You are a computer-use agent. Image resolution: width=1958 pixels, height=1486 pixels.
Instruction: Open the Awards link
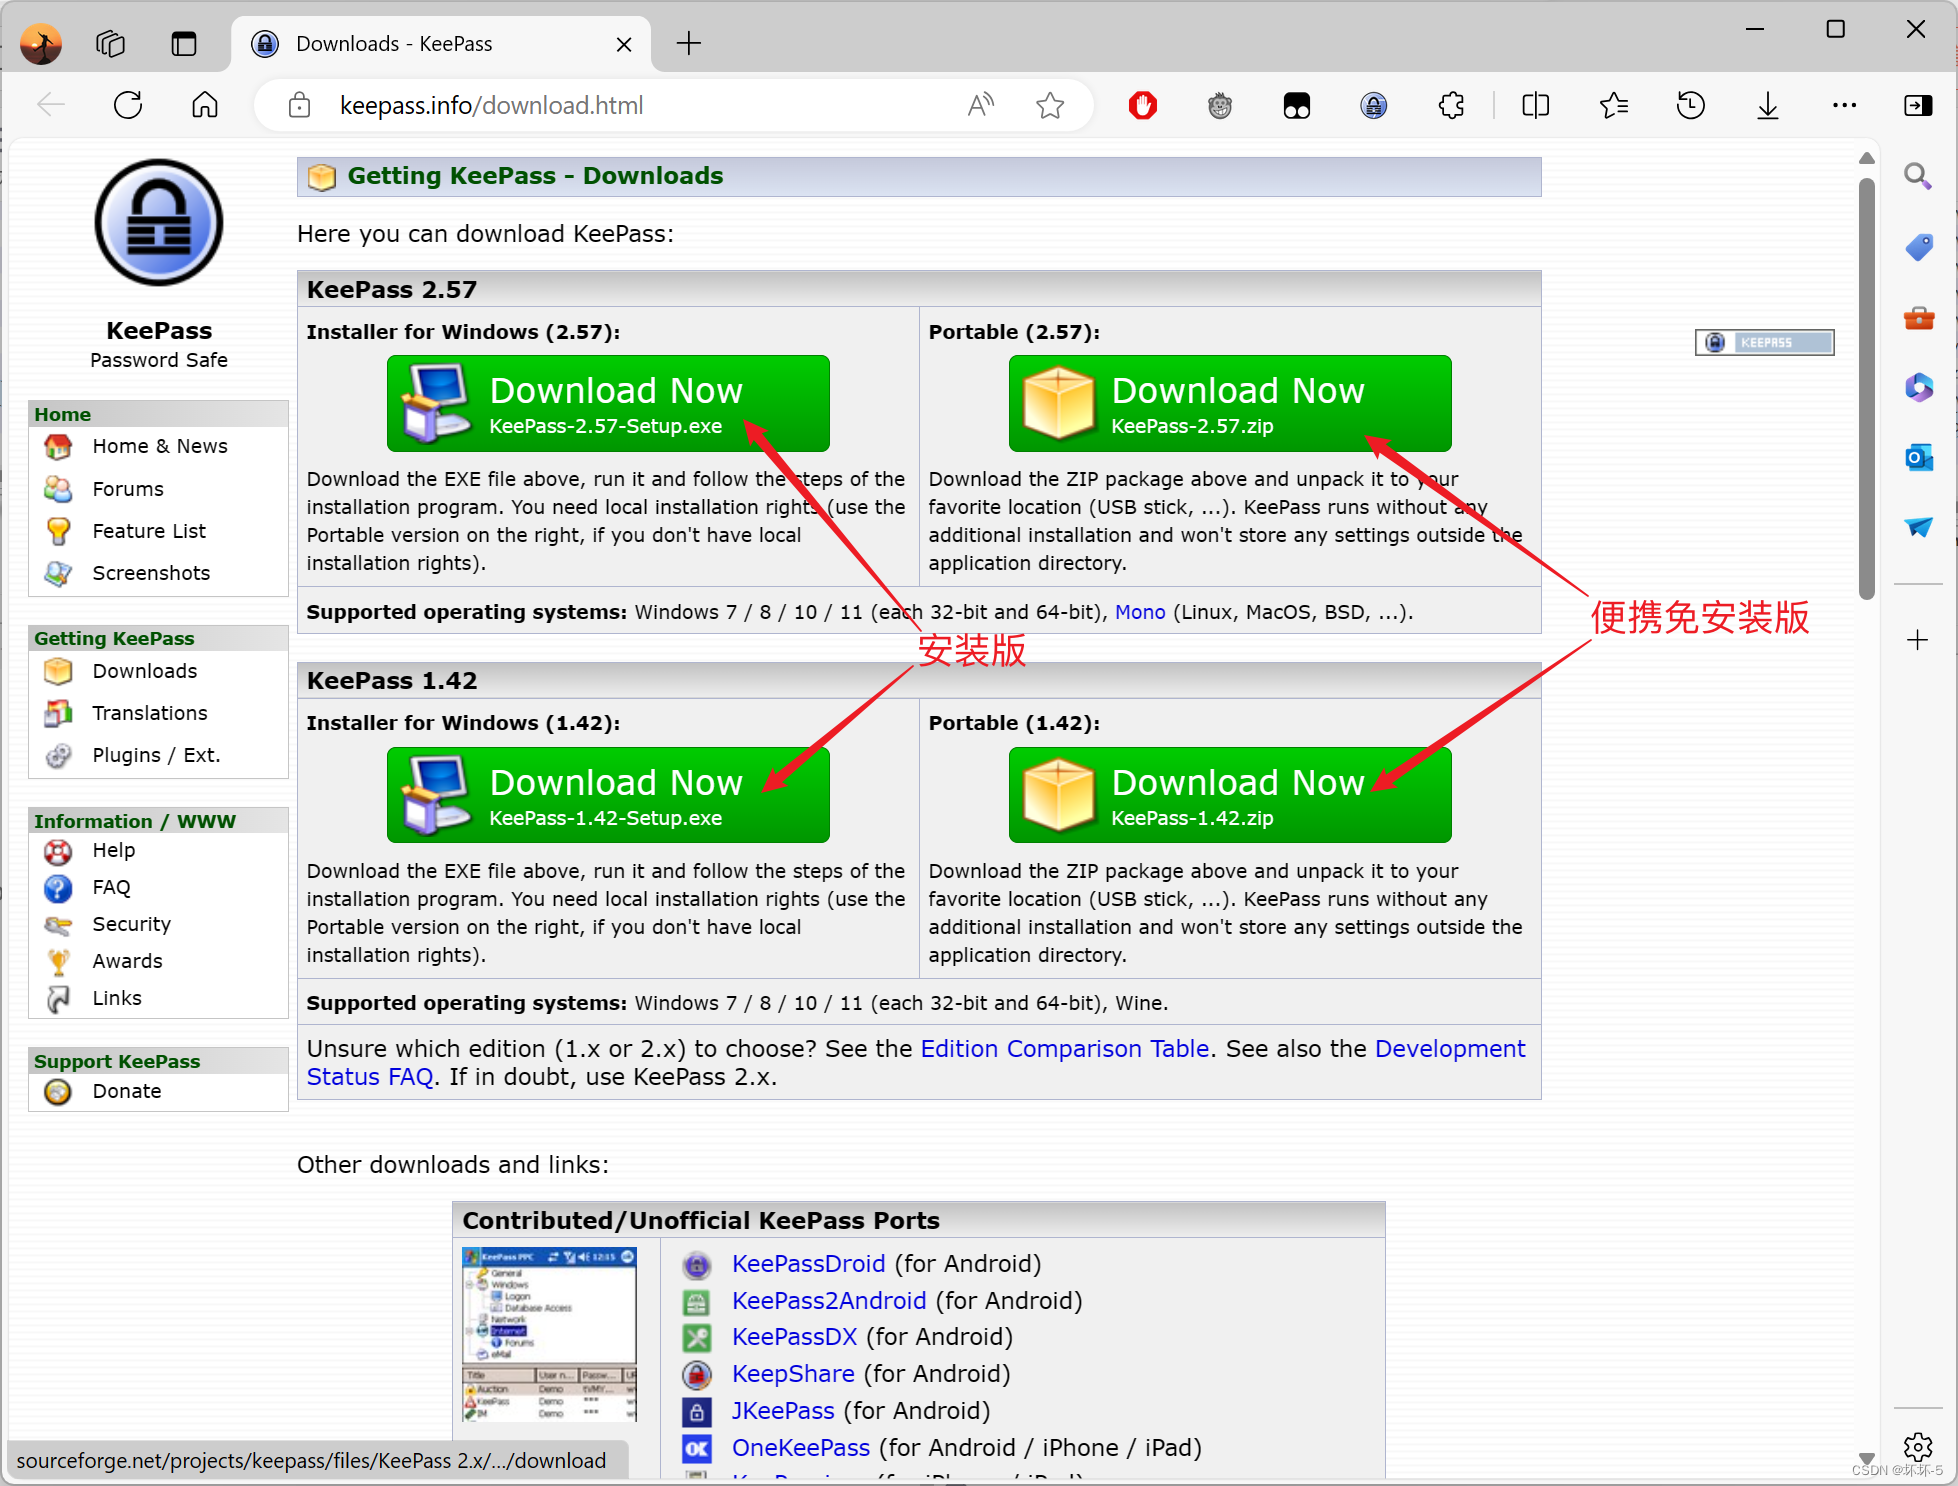coord(127,961)
